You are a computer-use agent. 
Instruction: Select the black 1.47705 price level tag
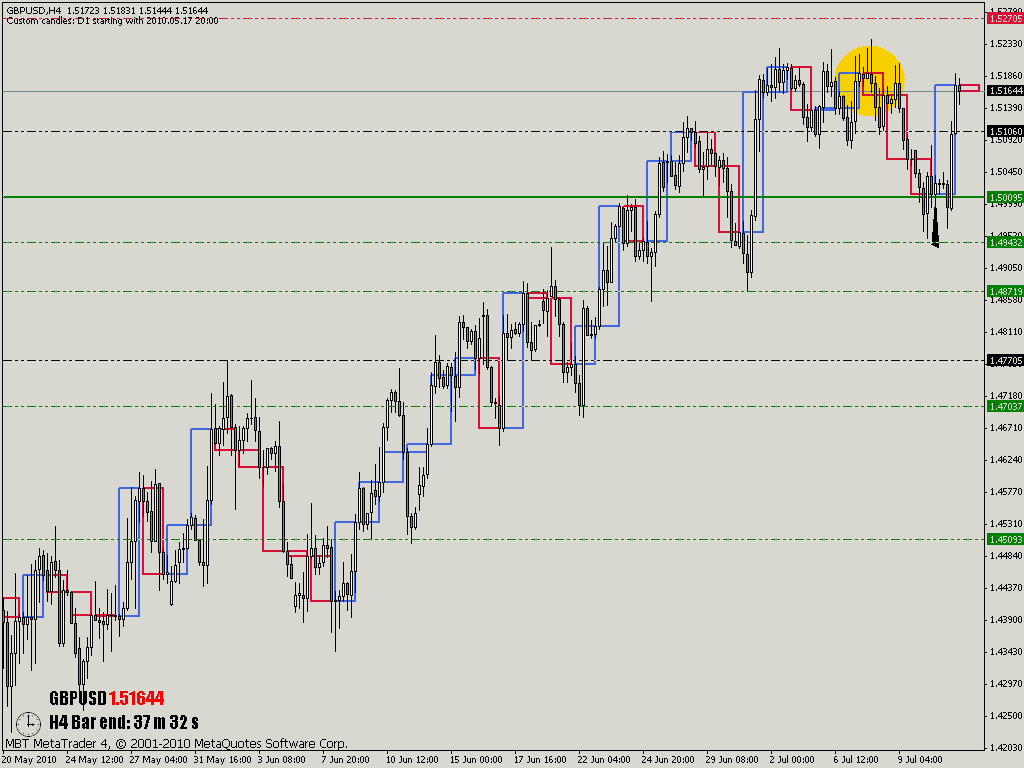pyautogui.click(x=1005, y=360)
